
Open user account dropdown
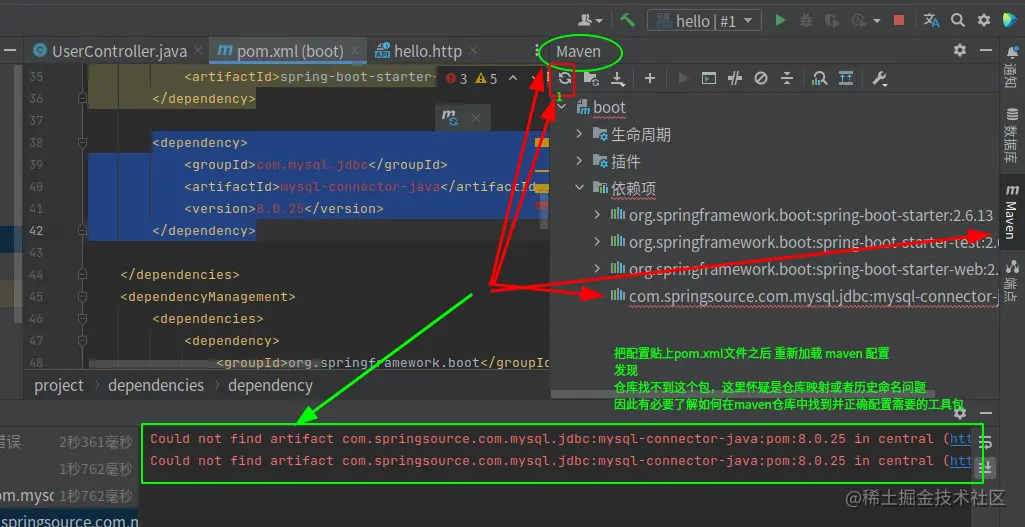(x=590, y=20)
